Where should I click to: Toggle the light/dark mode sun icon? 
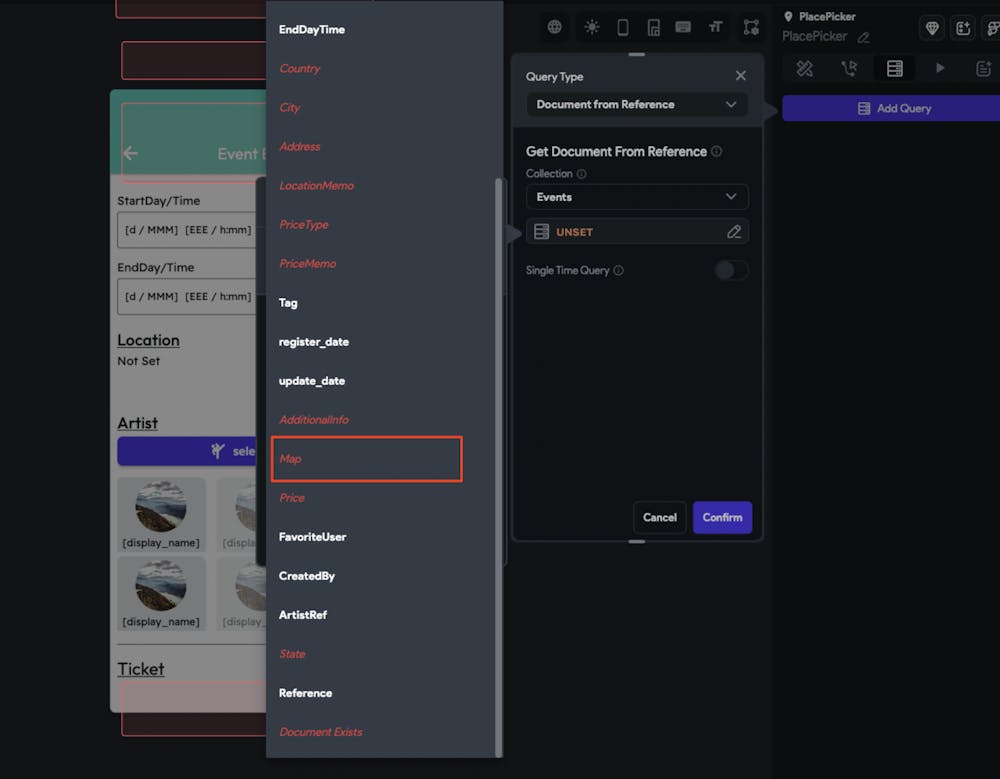592,27
